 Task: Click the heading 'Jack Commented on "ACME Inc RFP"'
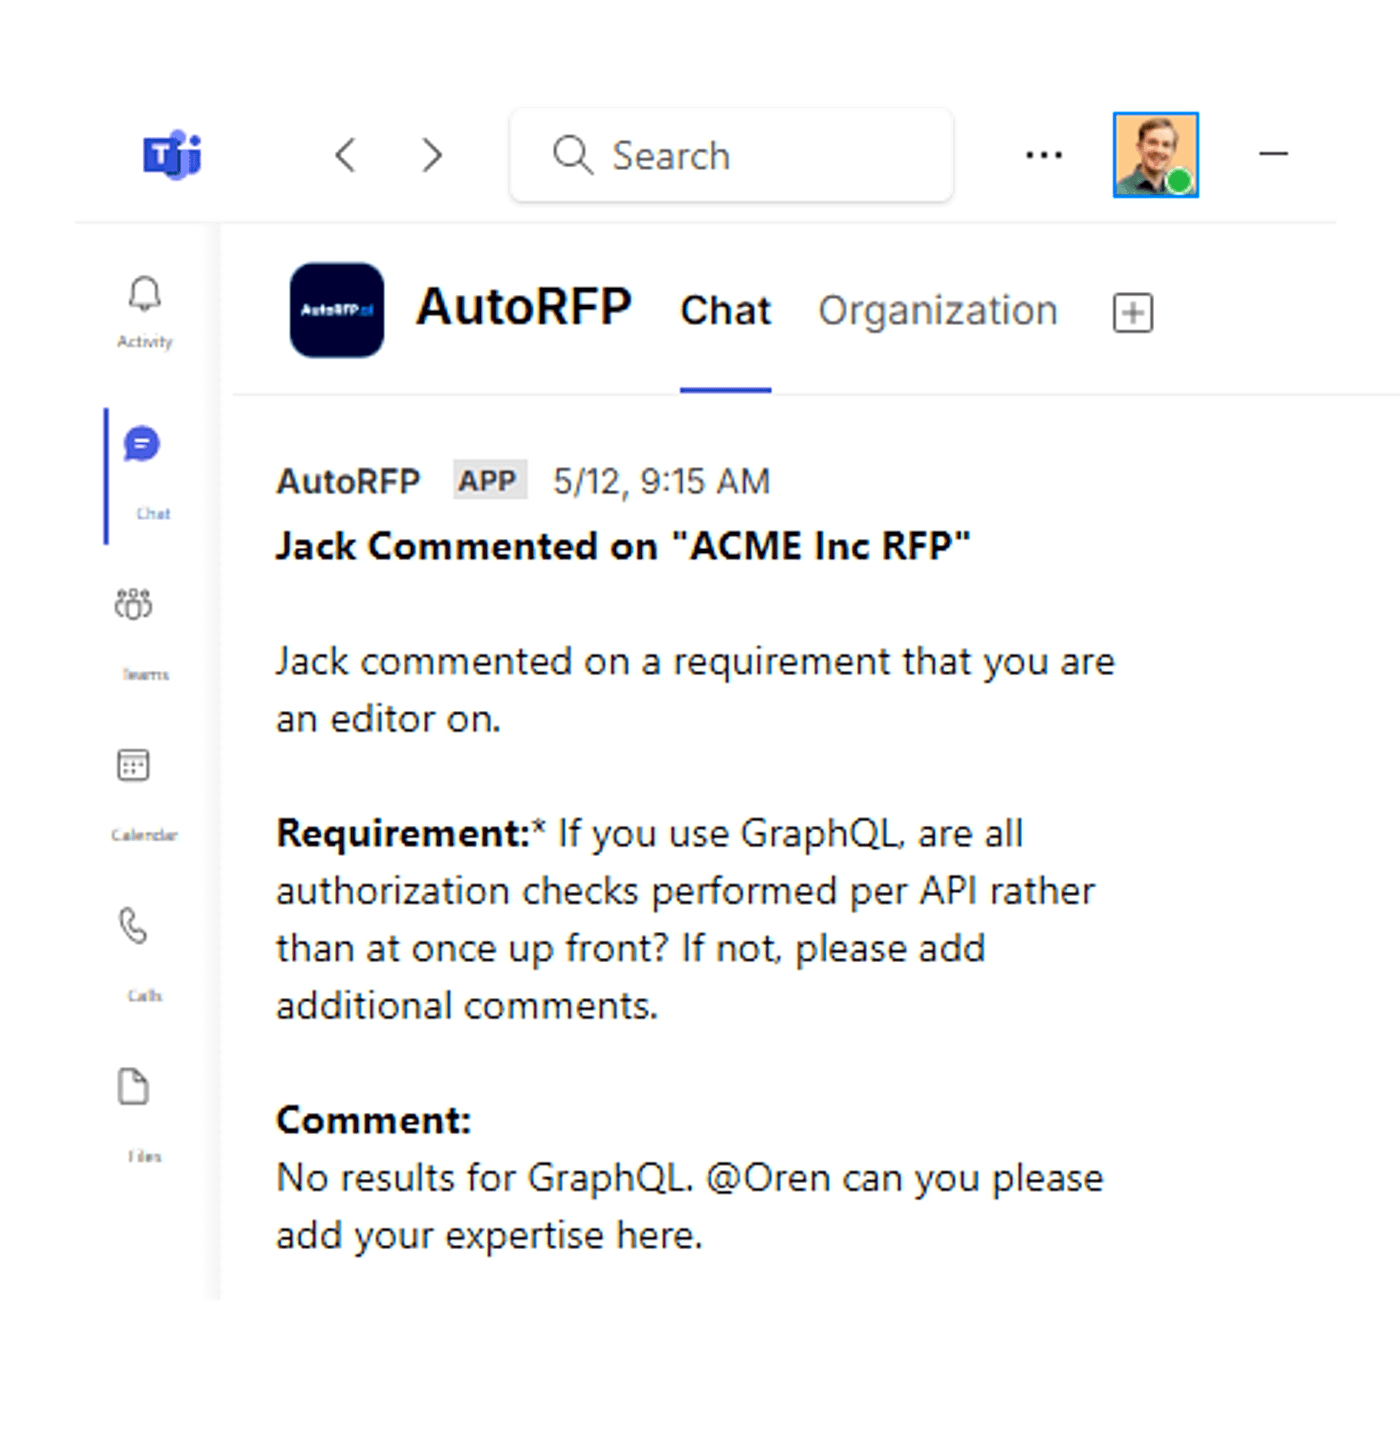coord(623,546)
